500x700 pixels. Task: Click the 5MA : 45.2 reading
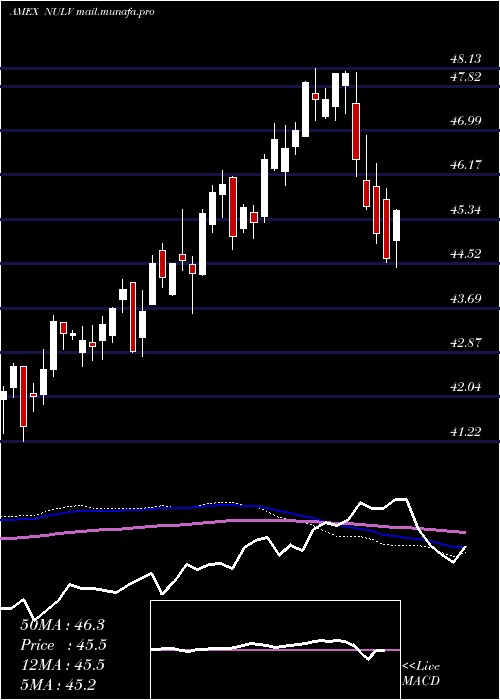(58, 685)
